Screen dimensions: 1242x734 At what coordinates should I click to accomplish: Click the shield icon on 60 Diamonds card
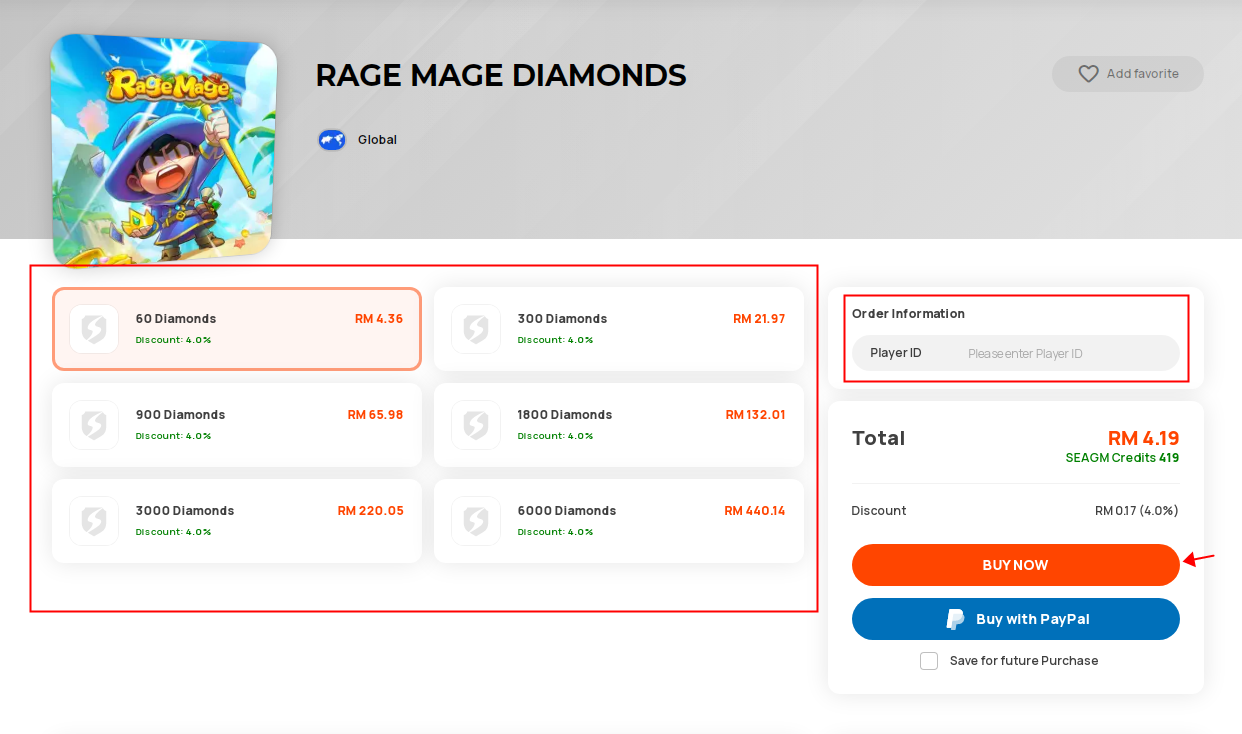pyautogui.click(x=94, y=329)
